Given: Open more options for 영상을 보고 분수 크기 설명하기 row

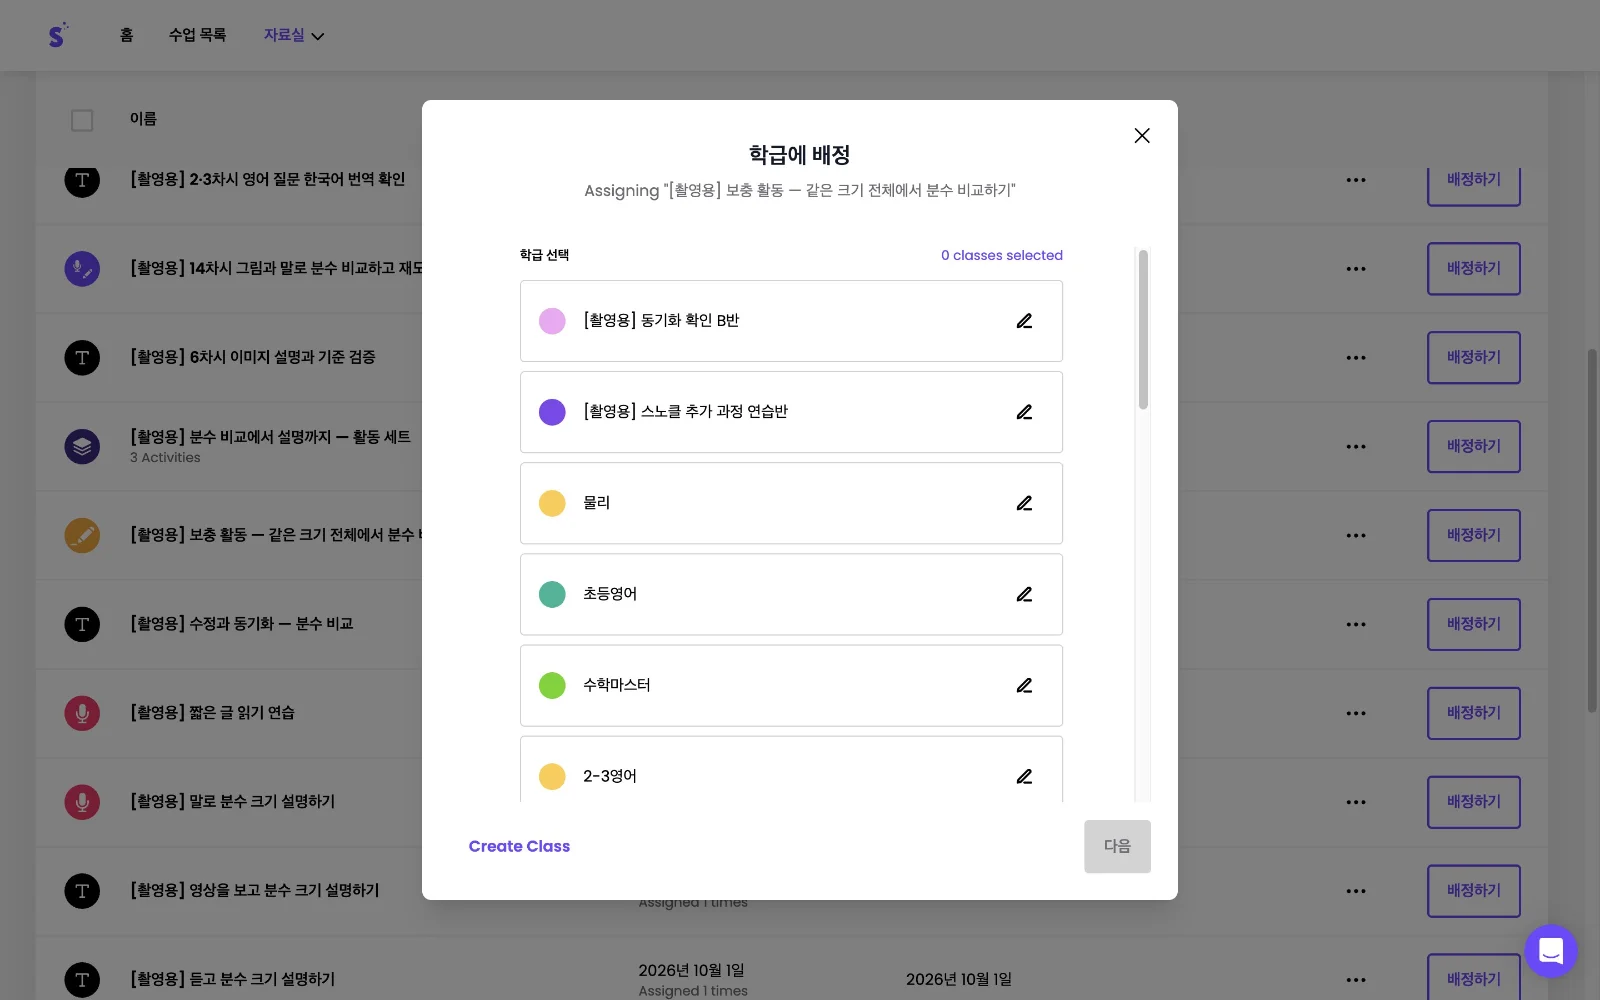Looking at the screenshot, I should 1356,891.
